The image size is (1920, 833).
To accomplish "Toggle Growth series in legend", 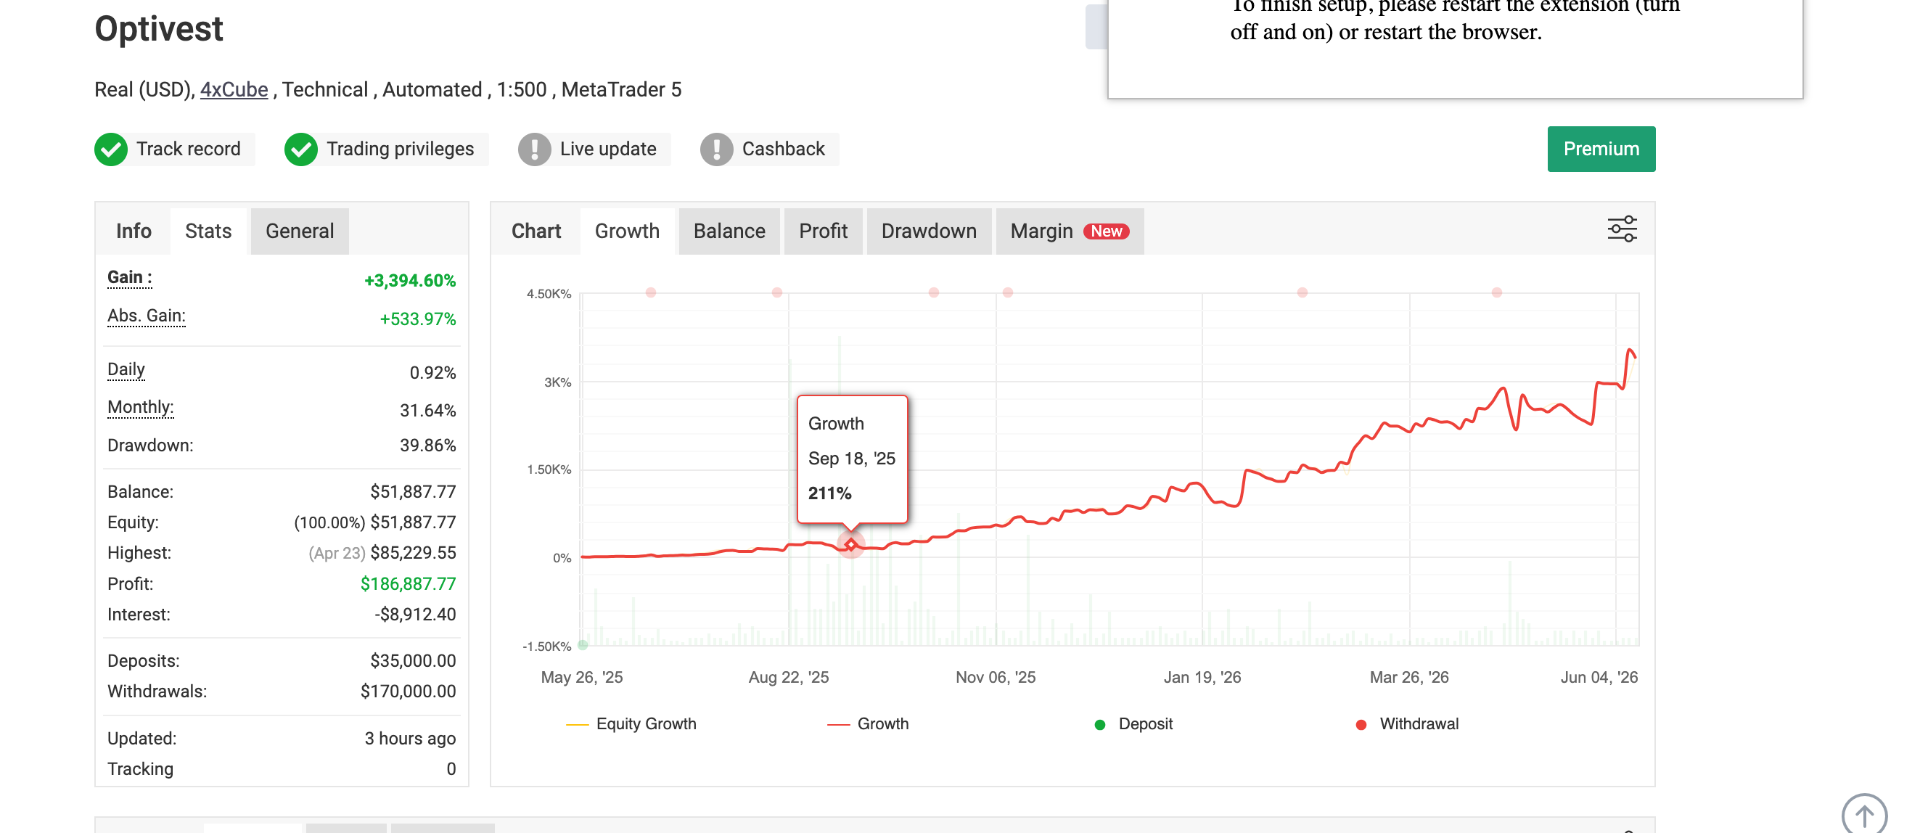I will (868, 724).
